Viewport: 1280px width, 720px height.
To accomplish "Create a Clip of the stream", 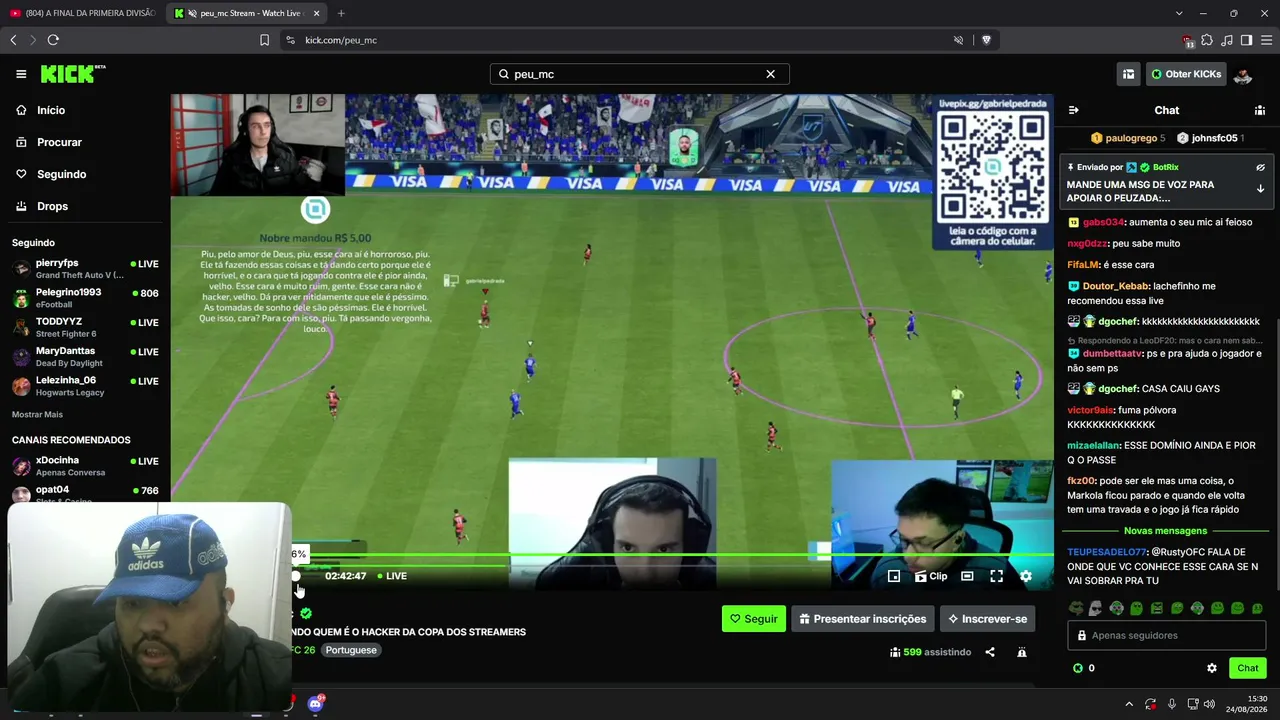I will (x=931, y=576).
